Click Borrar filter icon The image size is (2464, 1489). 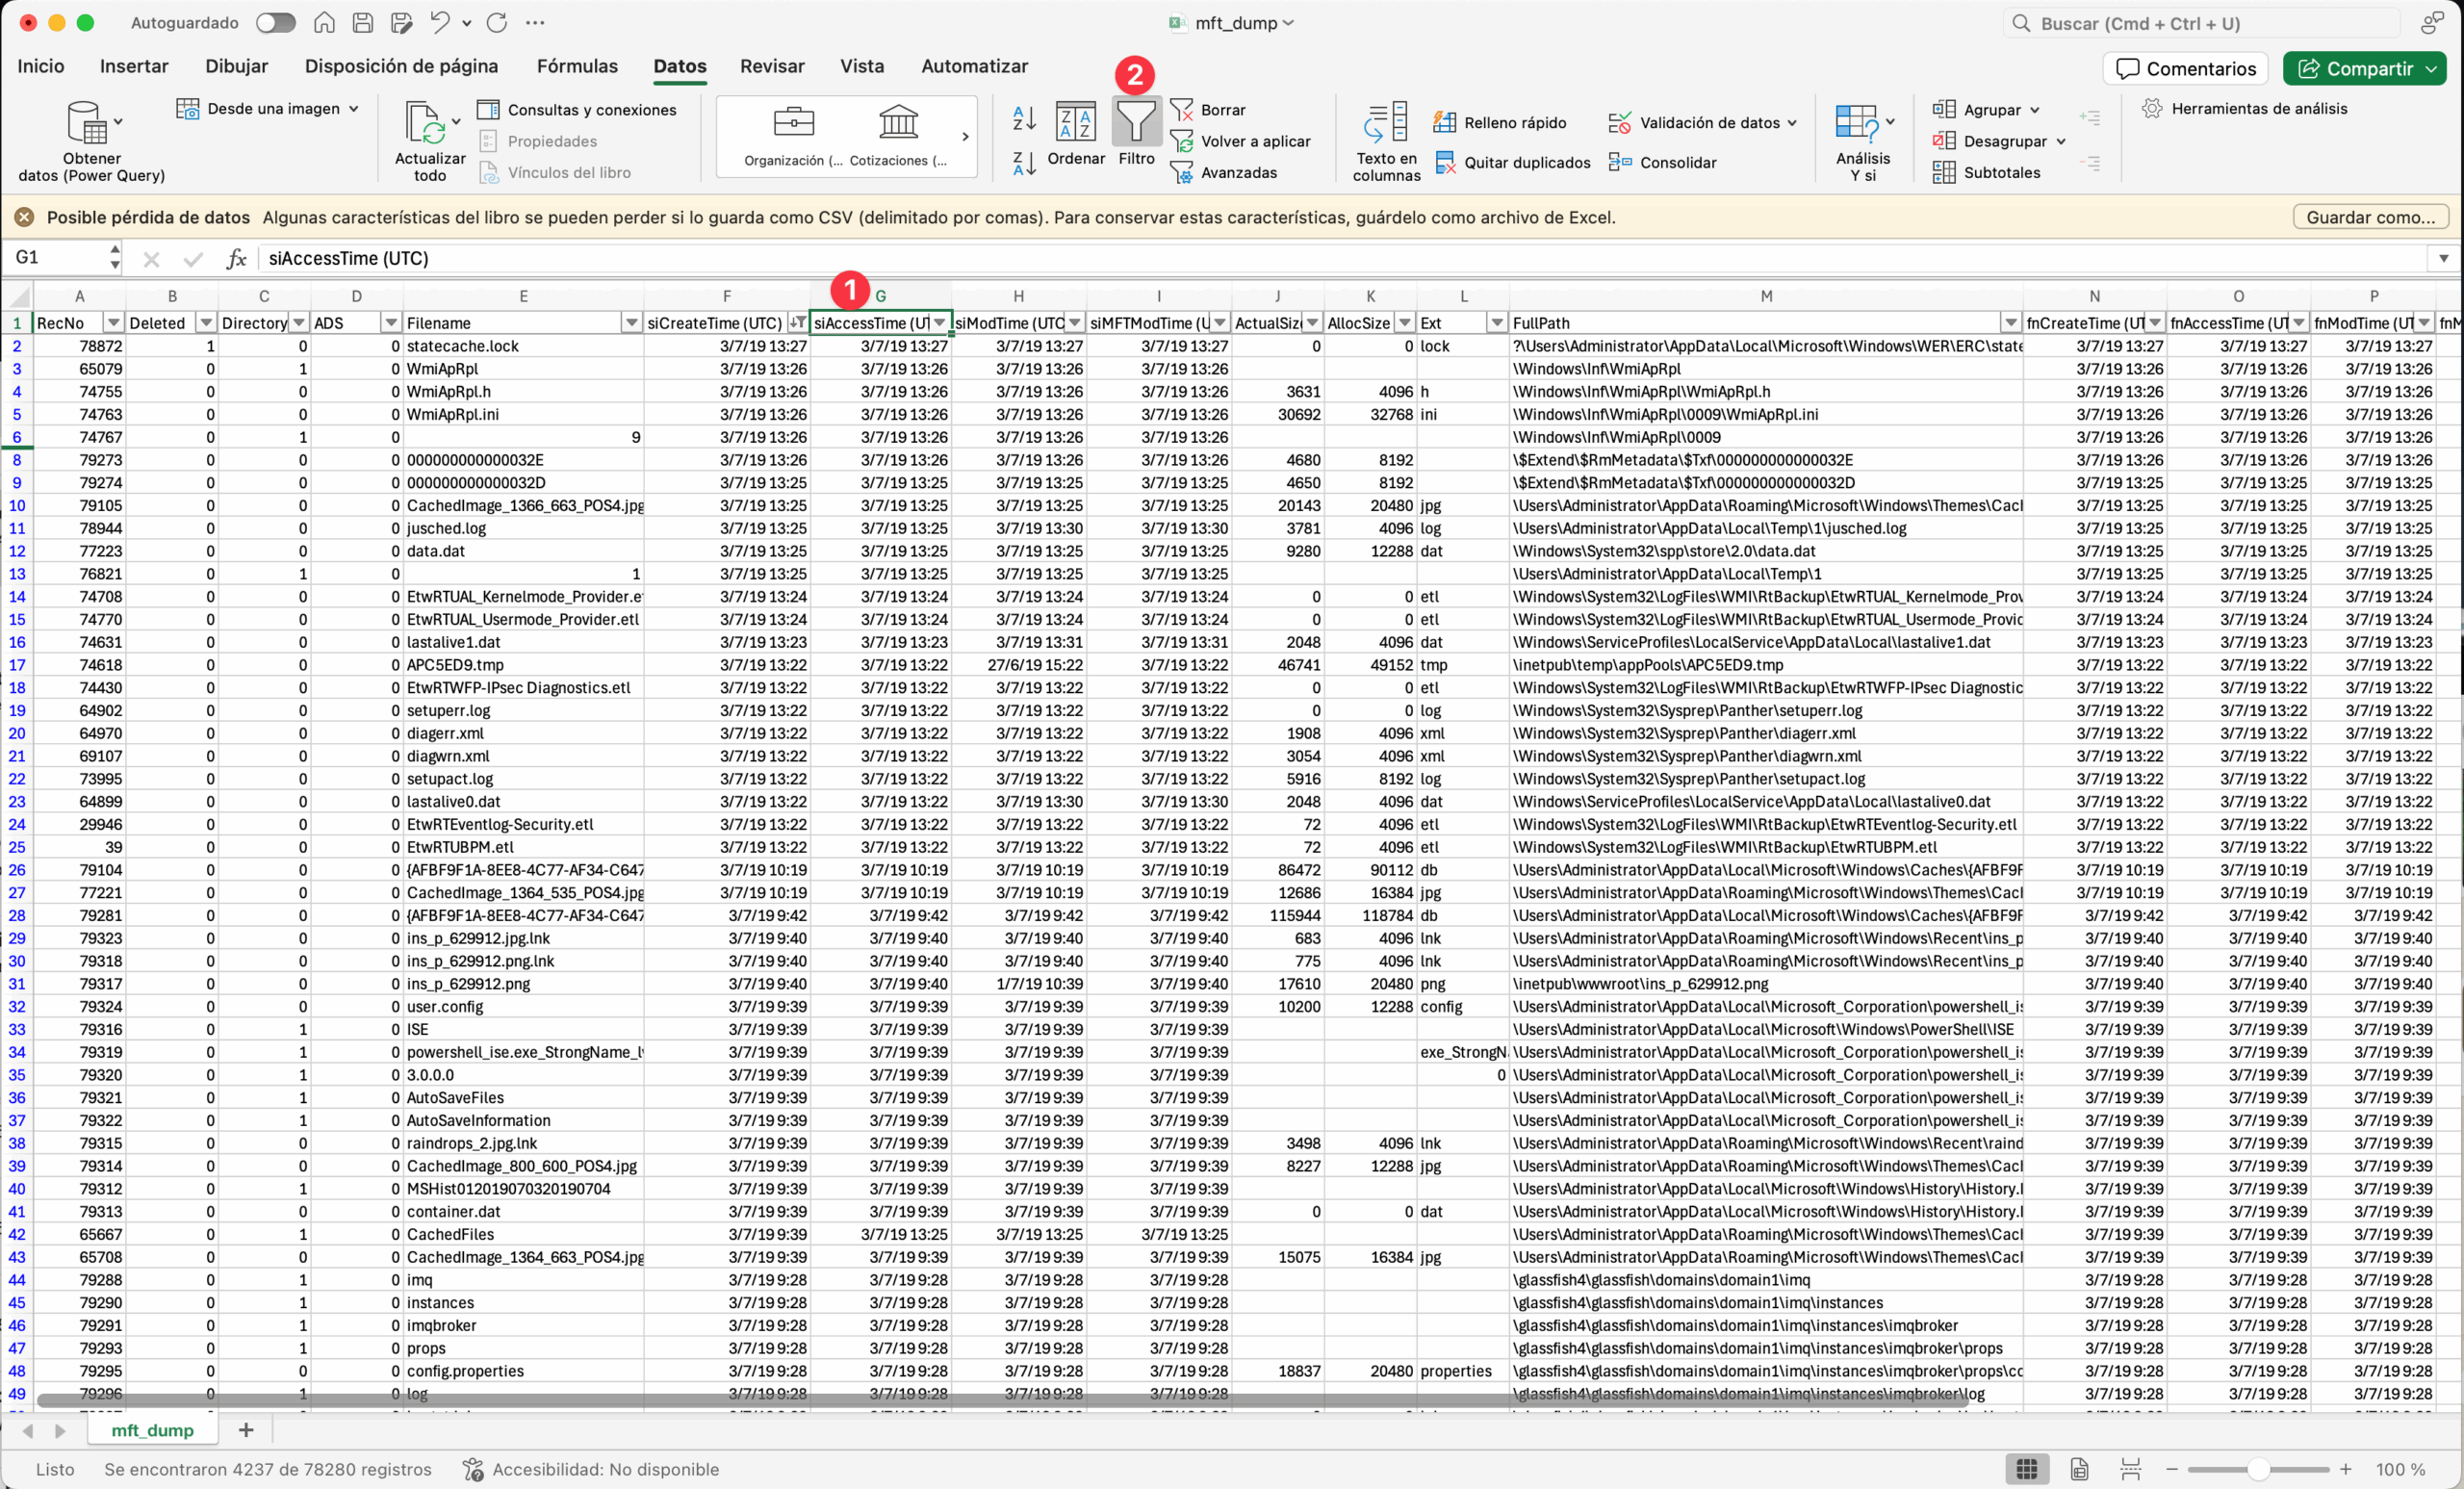(1181, 110)
